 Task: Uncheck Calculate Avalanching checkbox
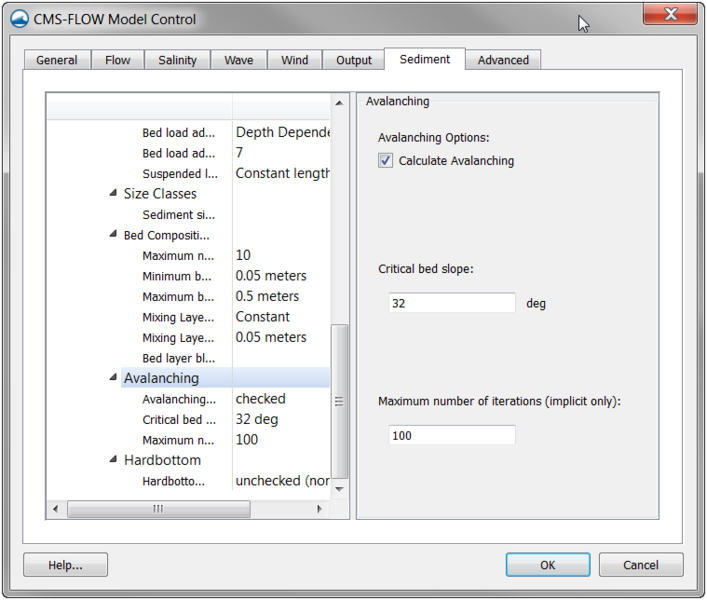tap(386, 160)
